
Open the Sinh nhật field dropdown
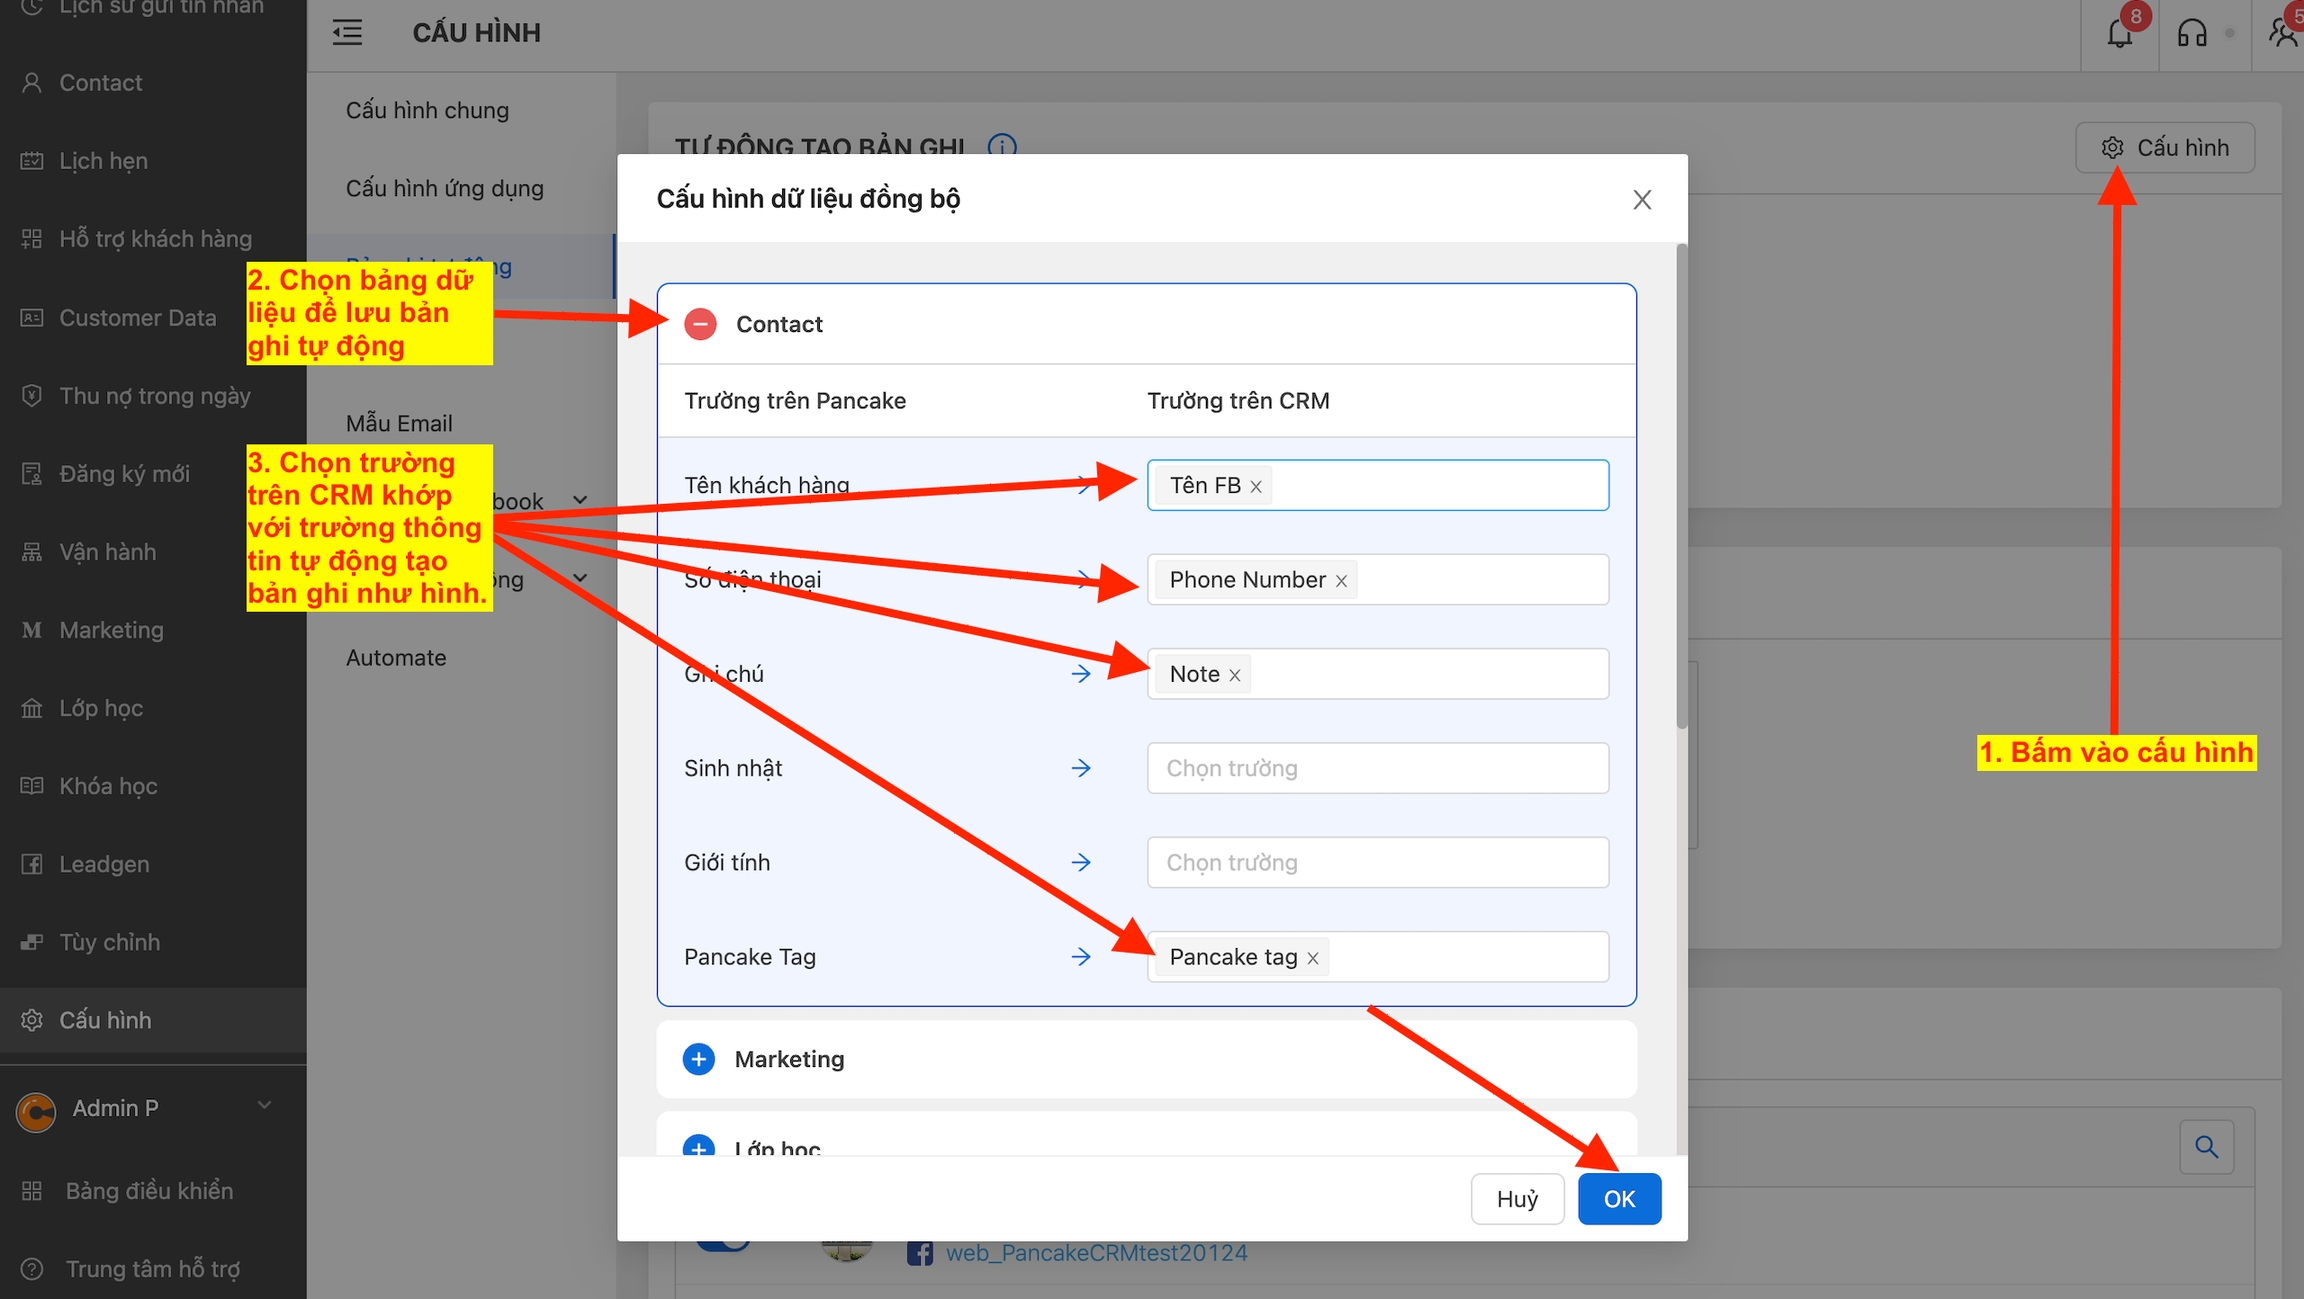click(1377, 768)
